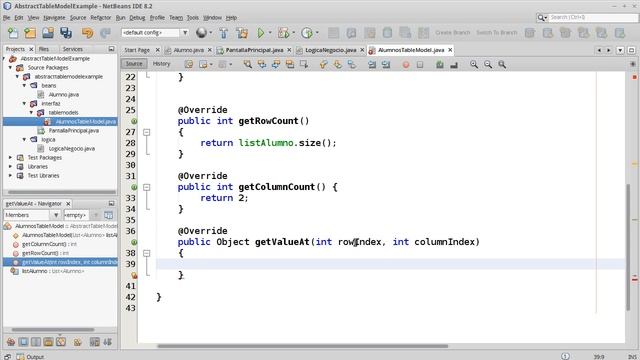Viewport: 640px width, 360px height.
Task: Expand the Libraries tree node
Action: click(x=11, y=167)
